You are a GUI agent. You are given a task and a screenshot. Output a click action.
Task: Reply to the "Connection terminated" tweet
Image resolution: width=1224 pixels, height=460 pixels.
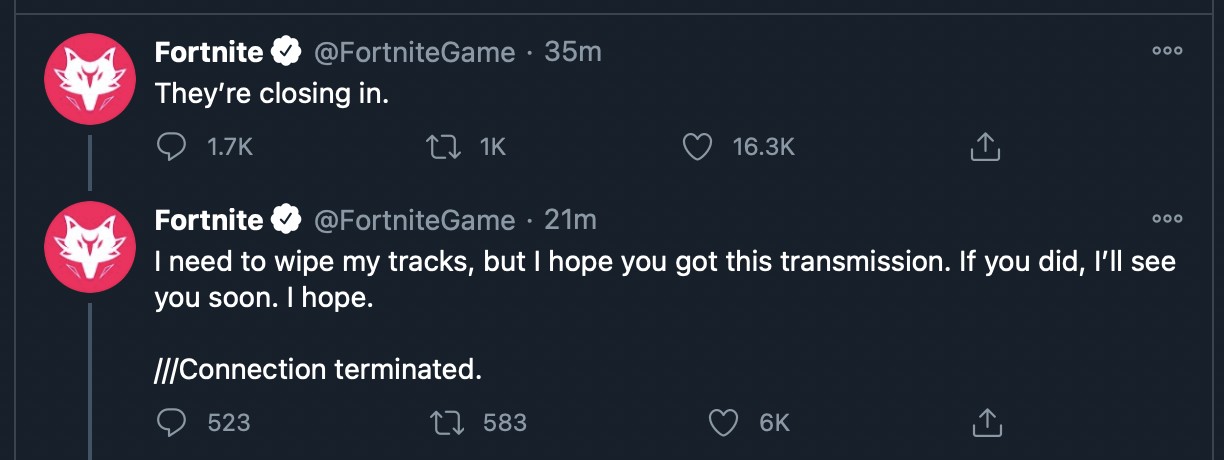click(173, 422)
